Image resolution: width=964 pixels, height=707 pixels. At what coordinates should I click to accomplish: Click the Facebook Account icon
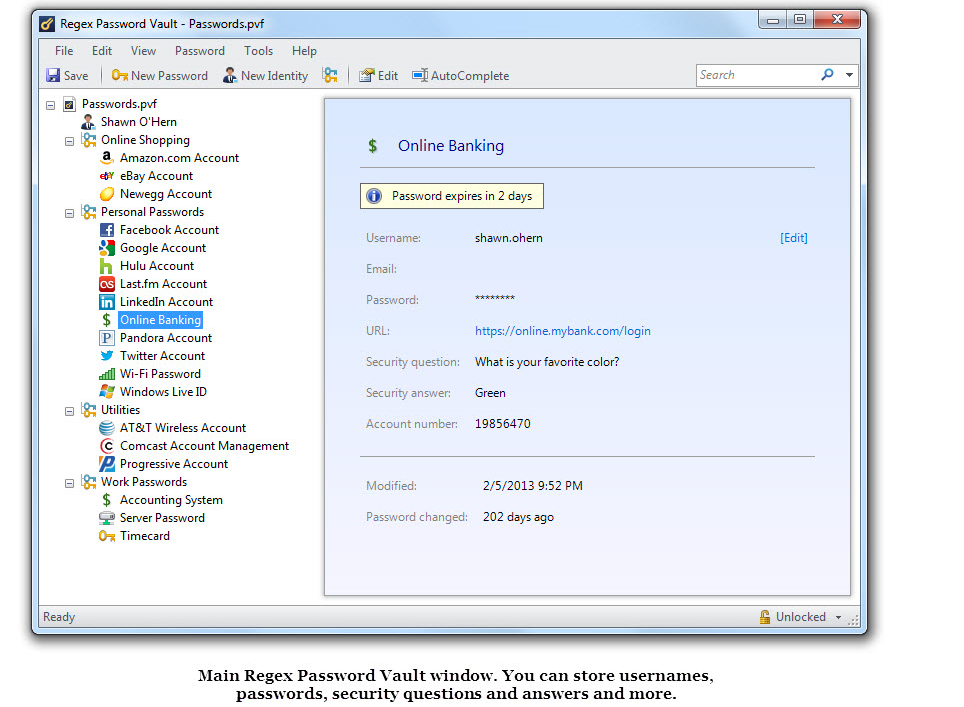coord(106,230)
